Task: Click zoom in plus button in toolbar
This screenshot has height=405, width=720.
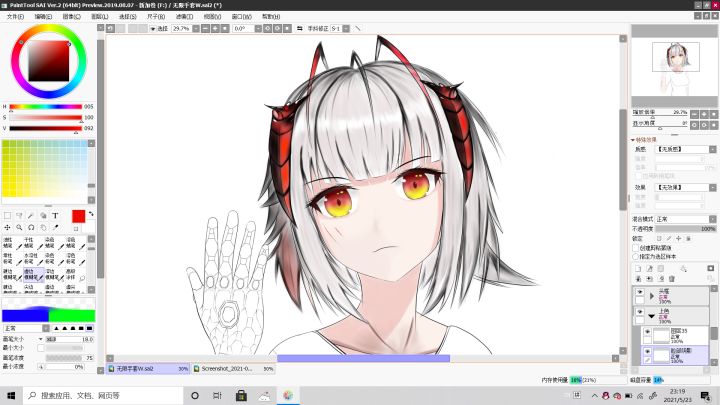Action: point(215,28)
